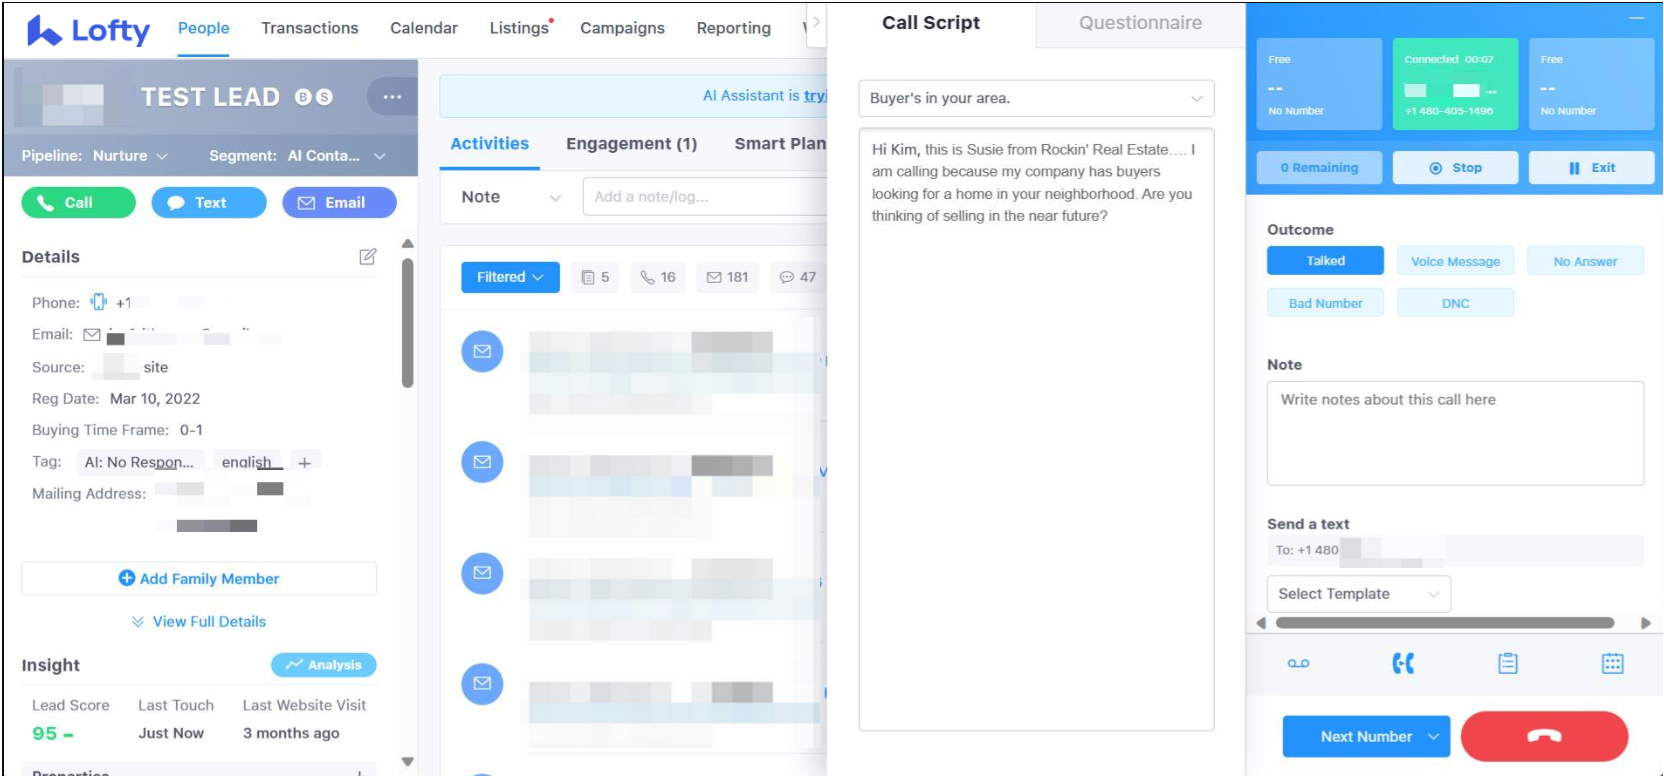Open first email activity icon
1664x776 pixels.
[482, 351]
